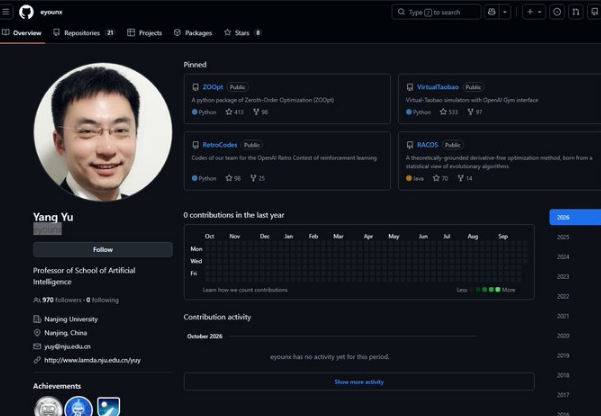This screenshot has height=416, width=601.
Task: Click the 'Learn how we count contributions' link
Action: [245, 290]
